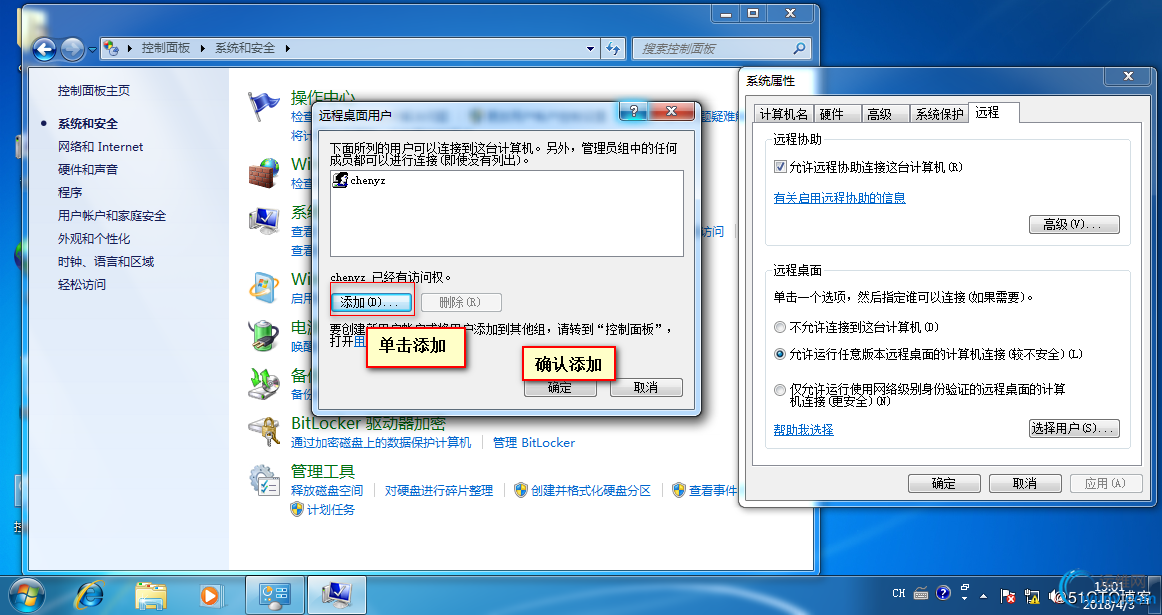Click the help question mark in 远程桌面用户 dialog
Image resolution: width=1162 pixels, height=615 pixels.
tap(634, 111)
